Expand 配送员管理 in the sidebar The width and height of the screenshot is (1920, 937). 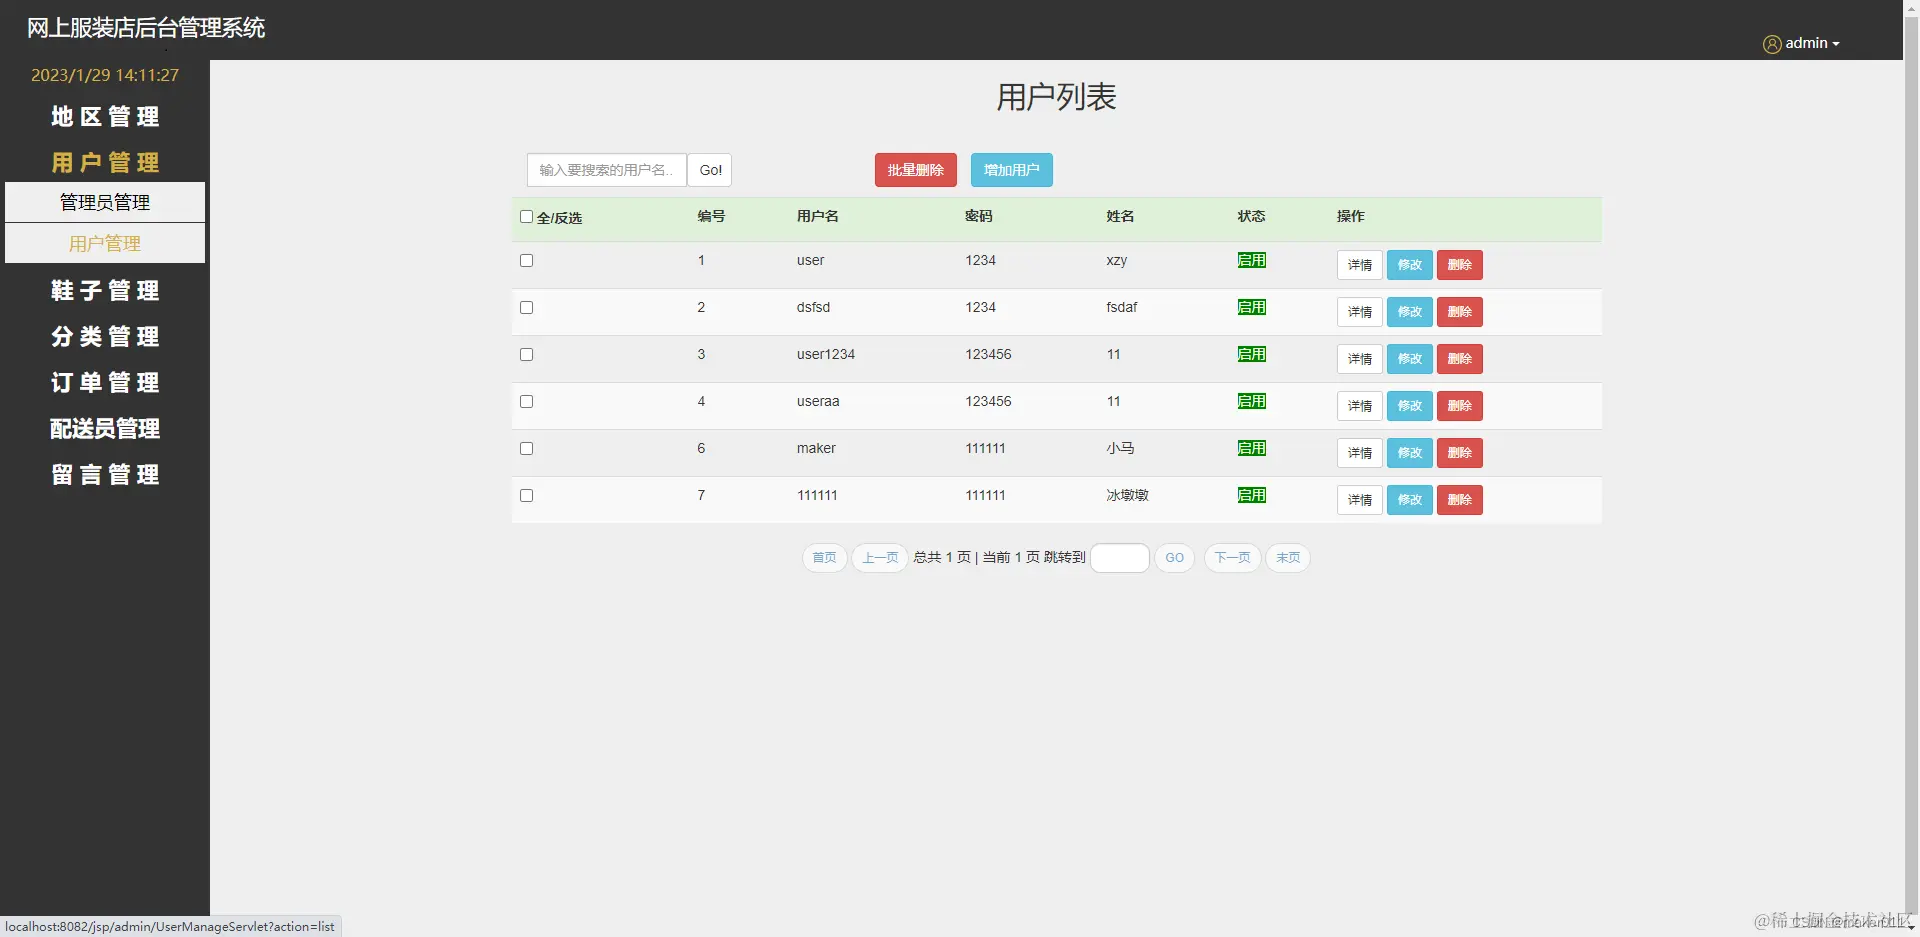[105, 429]
